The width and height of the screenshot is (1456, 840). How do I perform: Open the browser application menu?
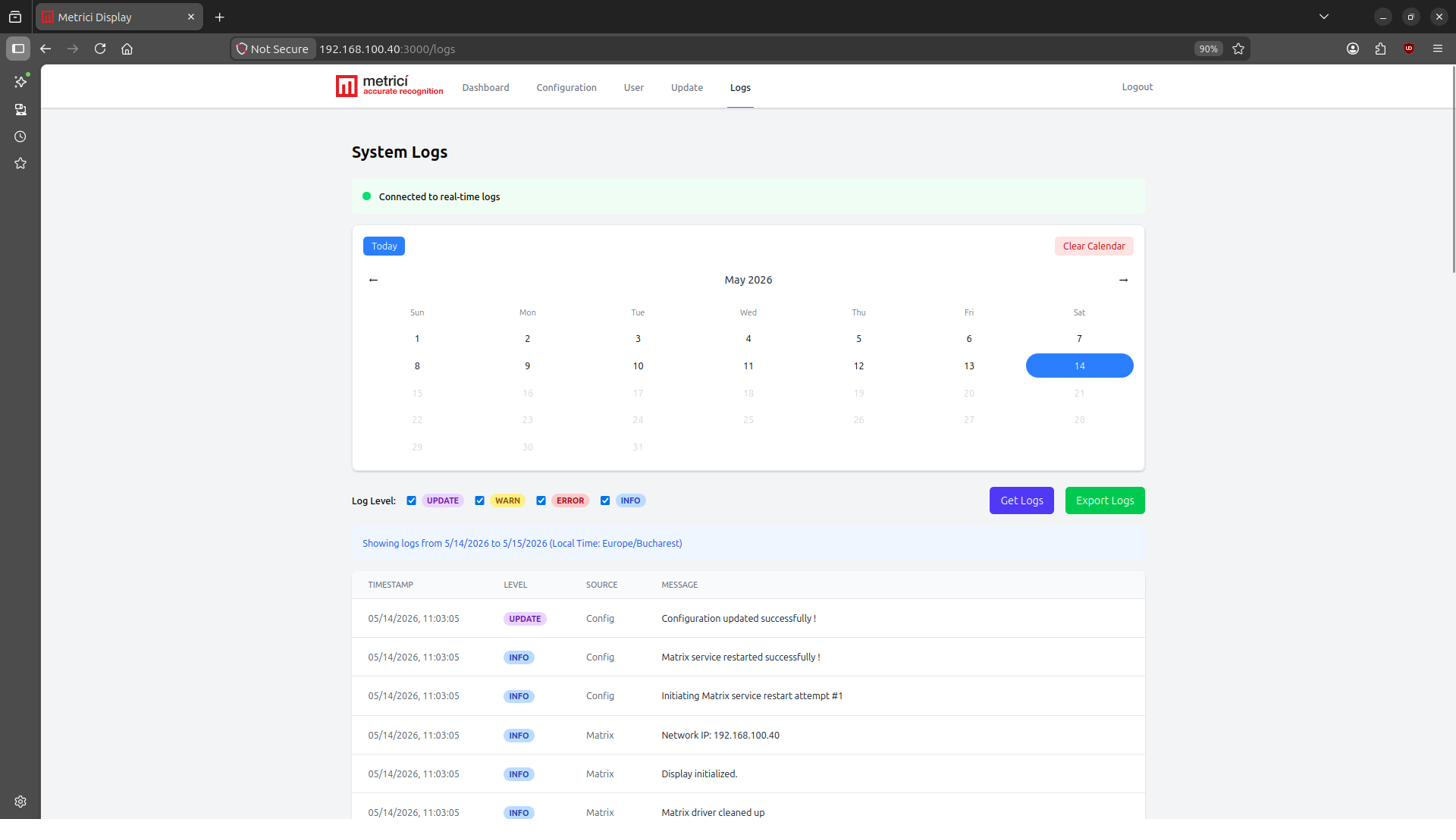[1438, 48]
